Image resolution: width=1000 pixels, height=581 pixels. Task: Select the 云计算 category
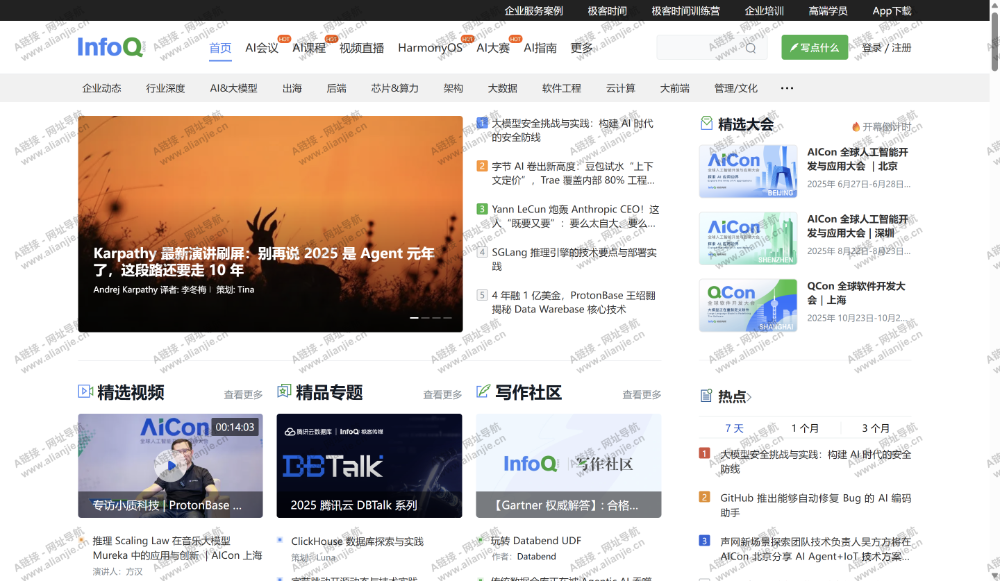621,88
